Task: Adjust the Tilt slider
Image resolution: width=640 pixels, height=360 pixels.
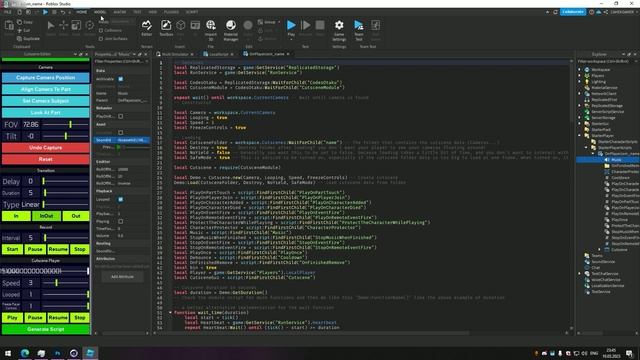Action: (x=66, y=136)
